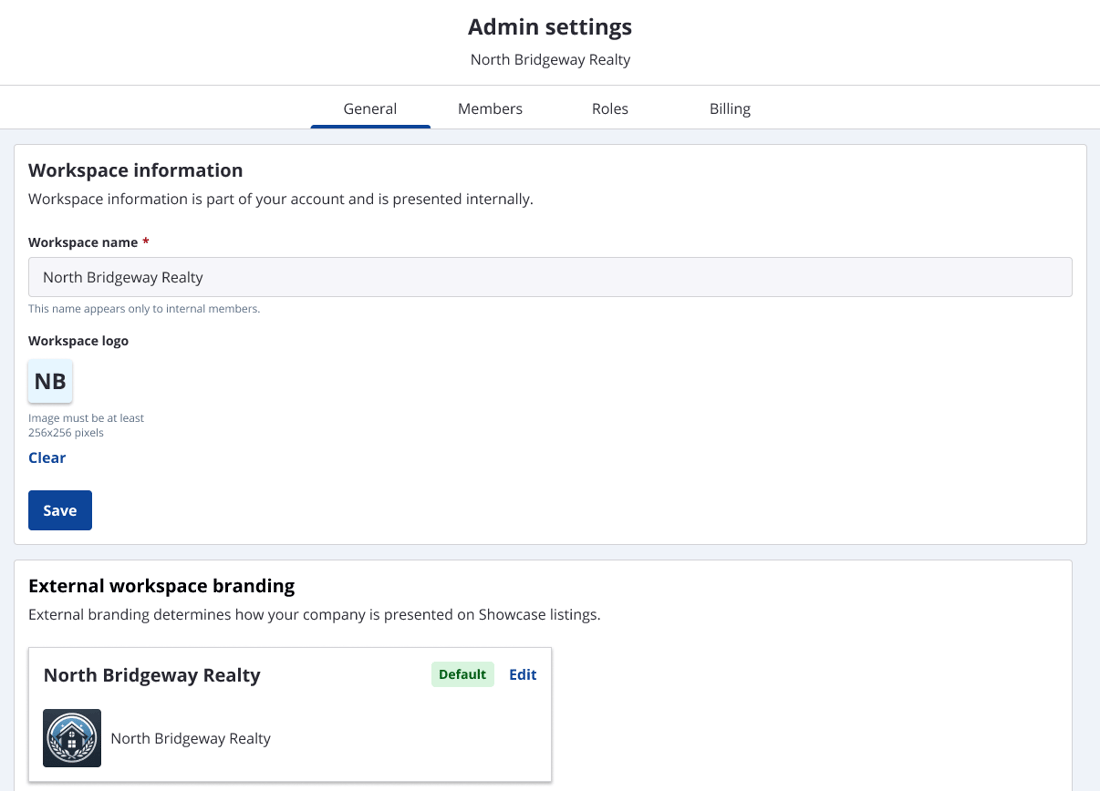The width and height of the screenshot is (1100, 791).
Task: Save the workspace information
Action: [x=59, y=510]
